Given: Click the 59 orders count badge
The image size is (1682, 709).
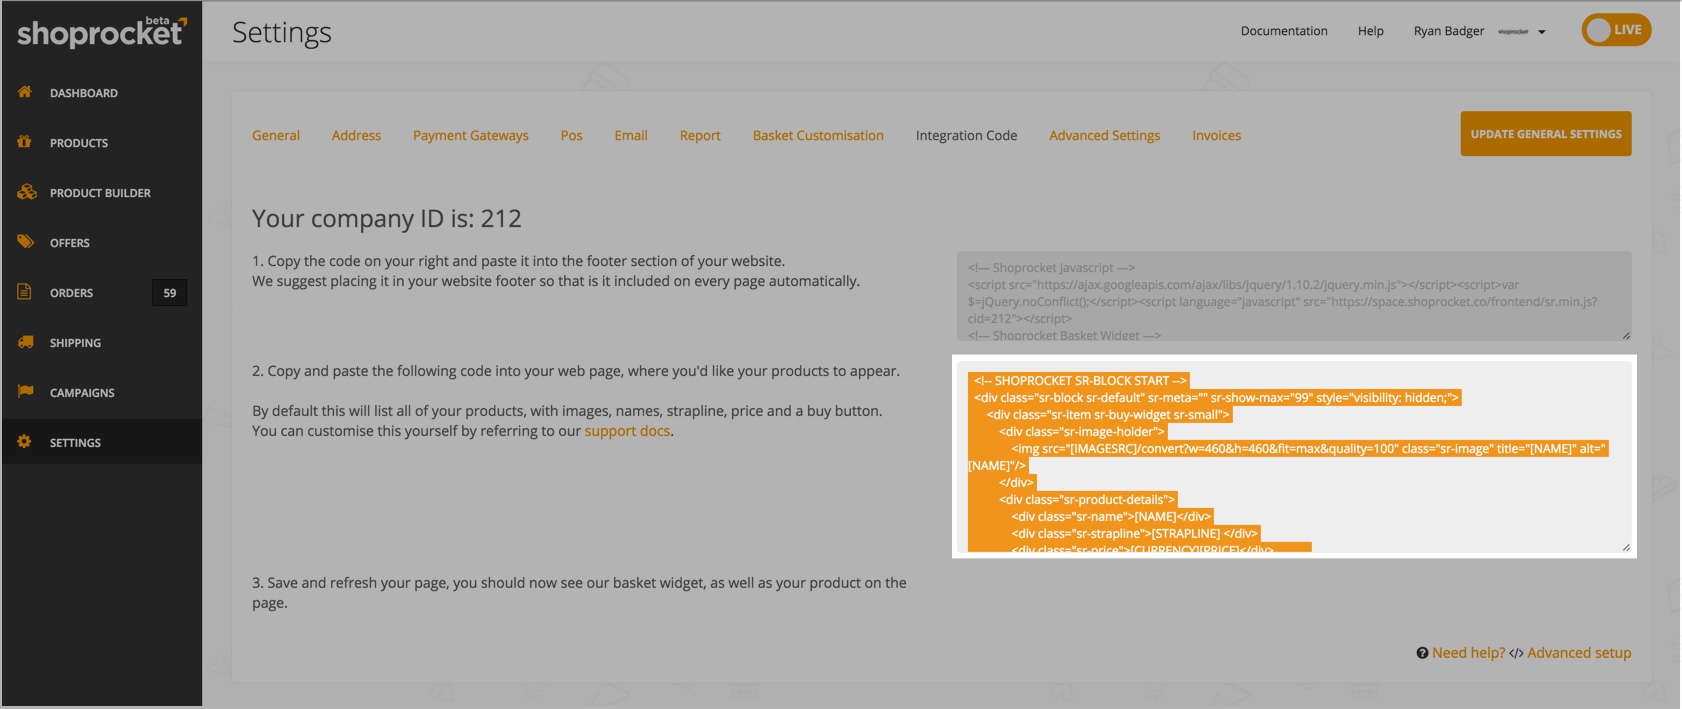Looking at the screenshot, I should point(169,293).
